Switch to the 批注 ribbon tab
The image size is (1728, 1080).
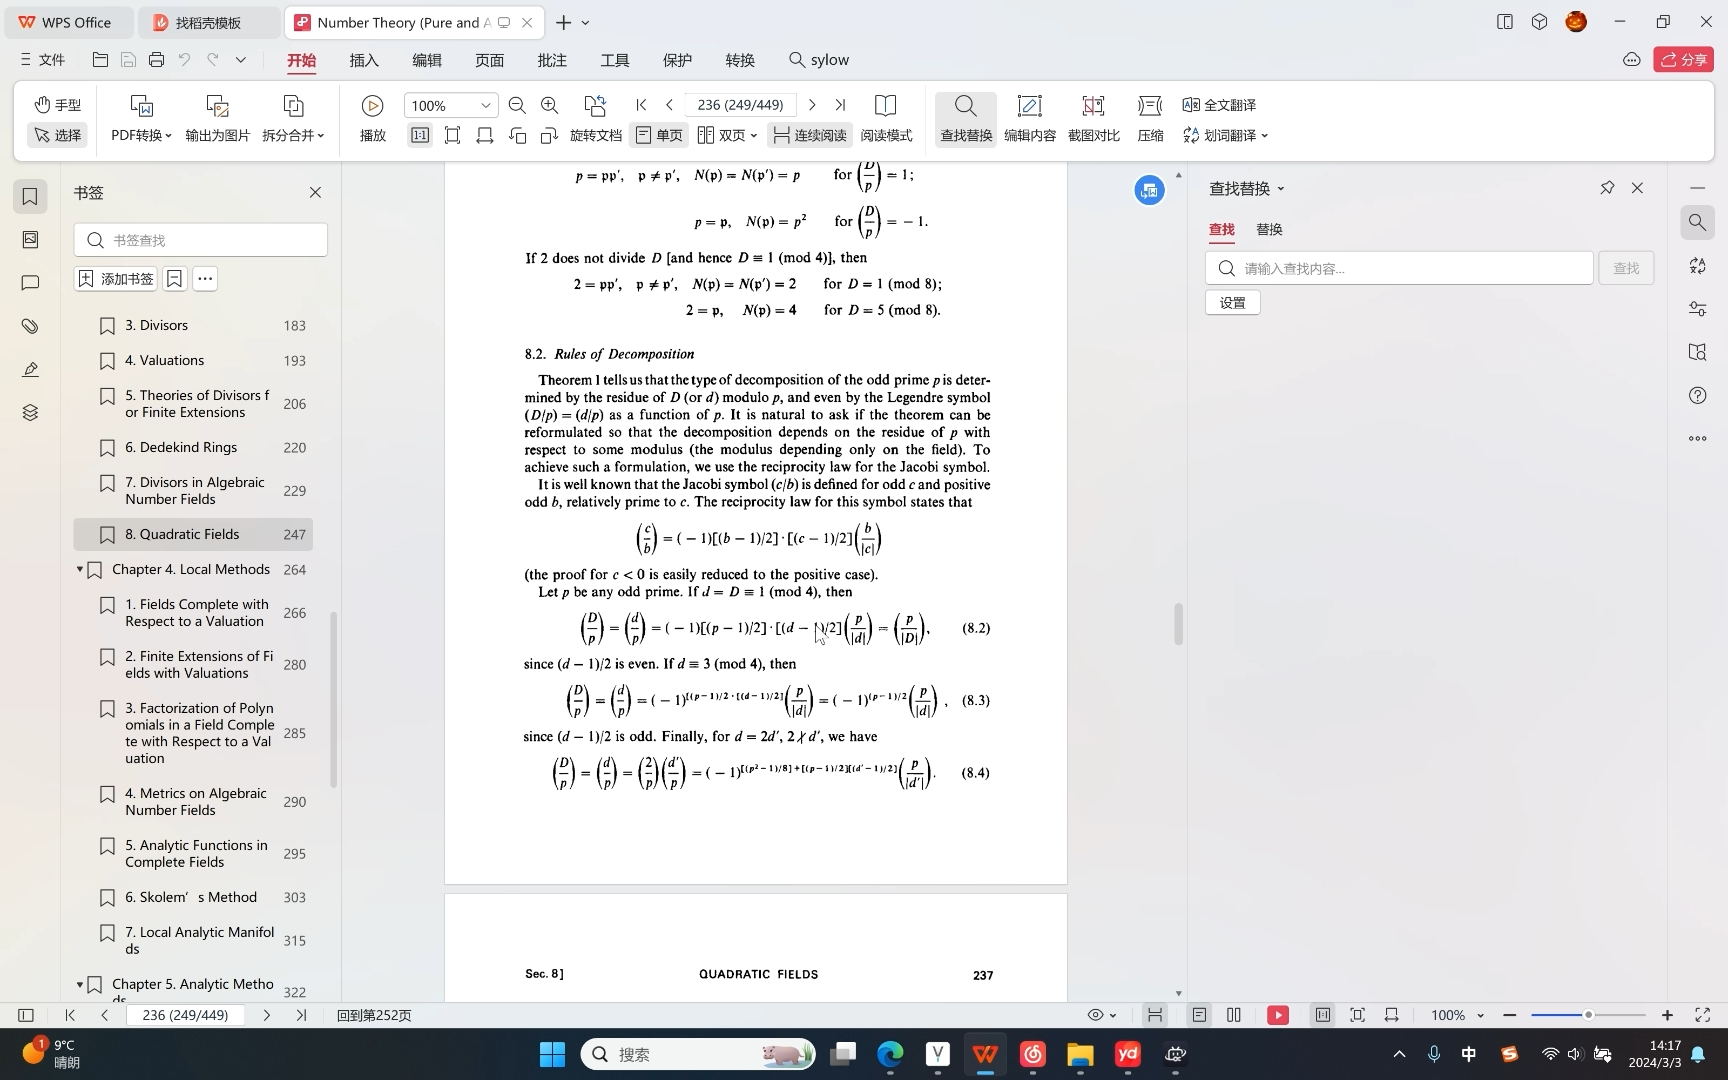[x=551, y=60]
